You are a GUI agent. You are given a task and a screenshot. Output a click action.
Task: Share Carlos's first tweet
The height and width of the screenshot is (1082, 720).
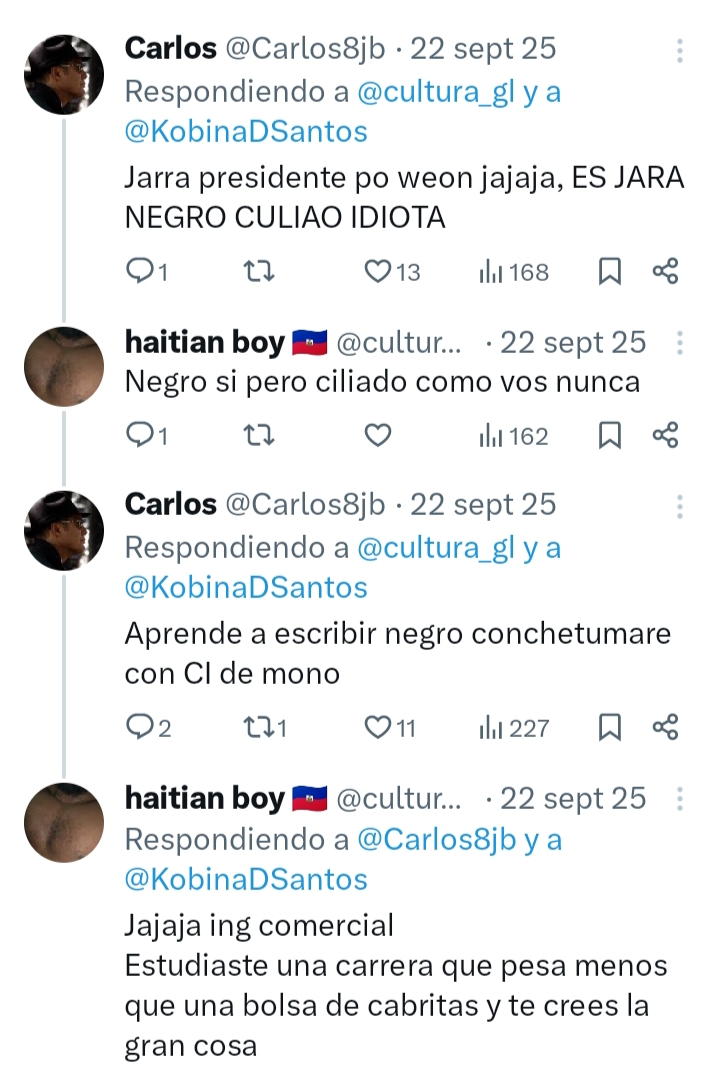click(x=665, y=271)
